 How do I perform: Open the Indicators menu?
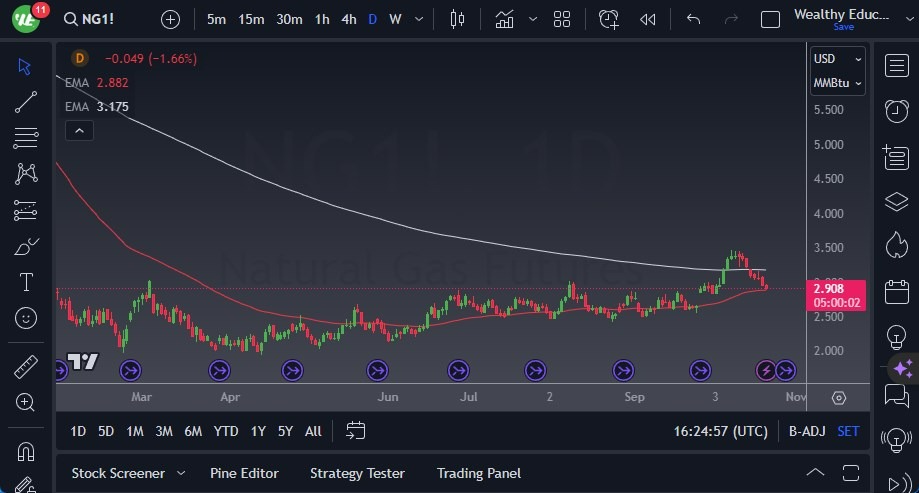click(505, 19)
